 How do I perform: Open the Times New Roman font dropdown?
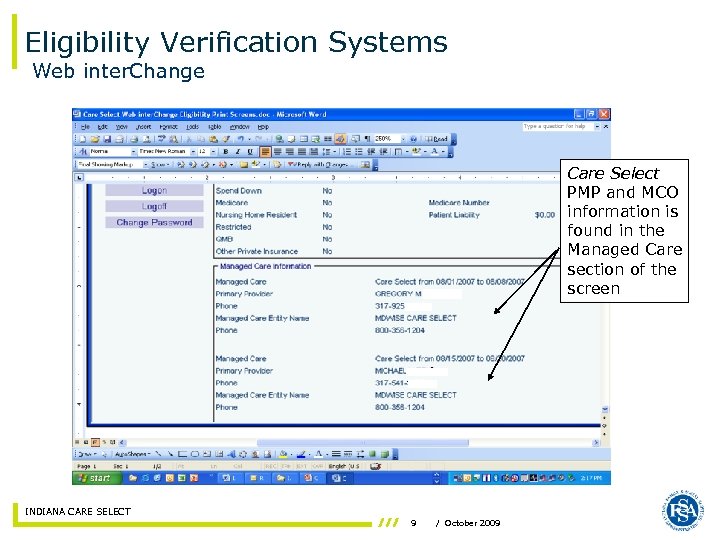(x=193, y=152)
